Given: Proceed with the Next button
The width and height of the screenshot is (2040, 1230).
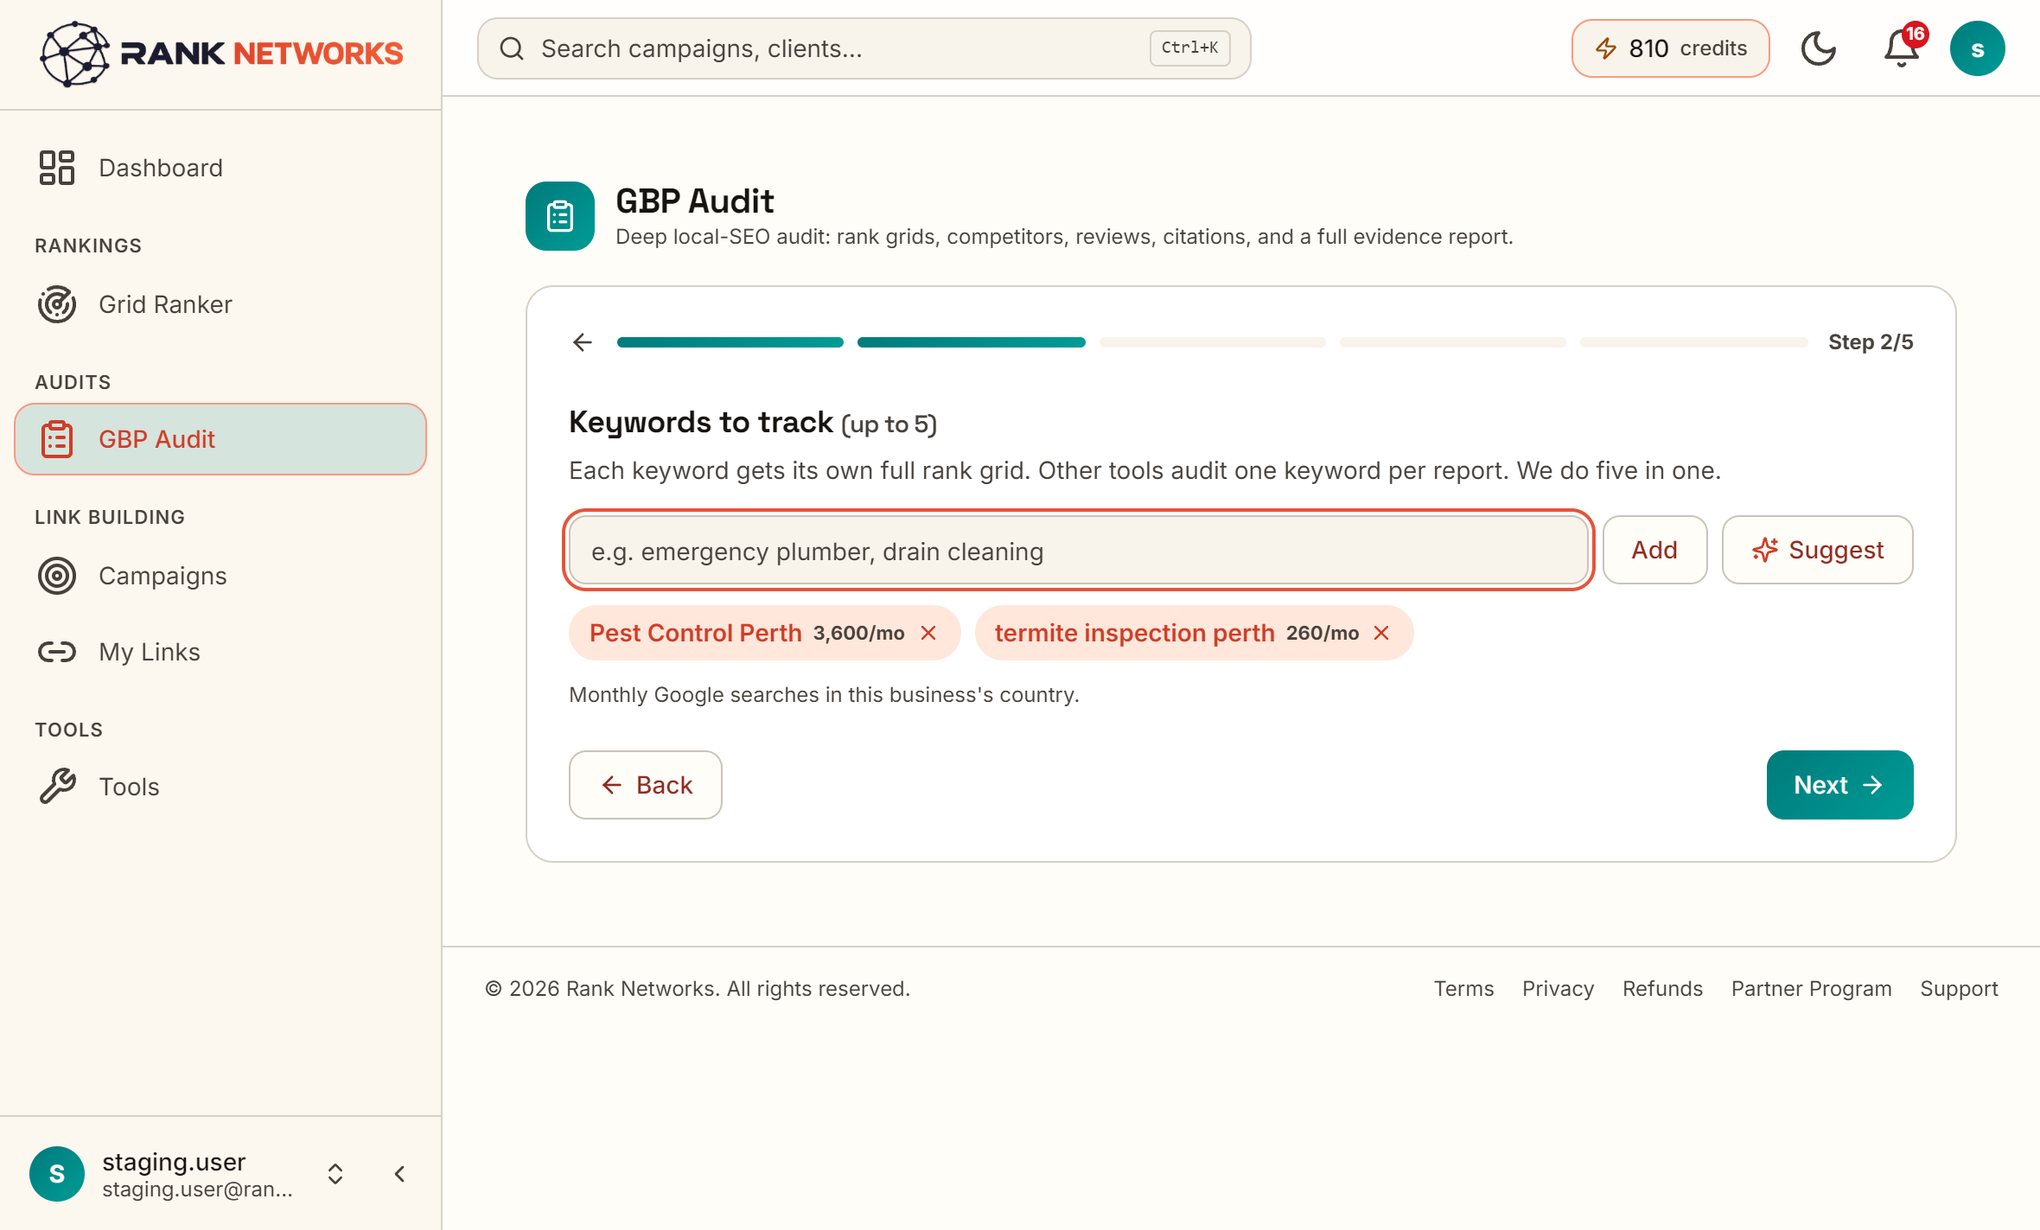Looking at the screenshot, I should click(1839, 785).
